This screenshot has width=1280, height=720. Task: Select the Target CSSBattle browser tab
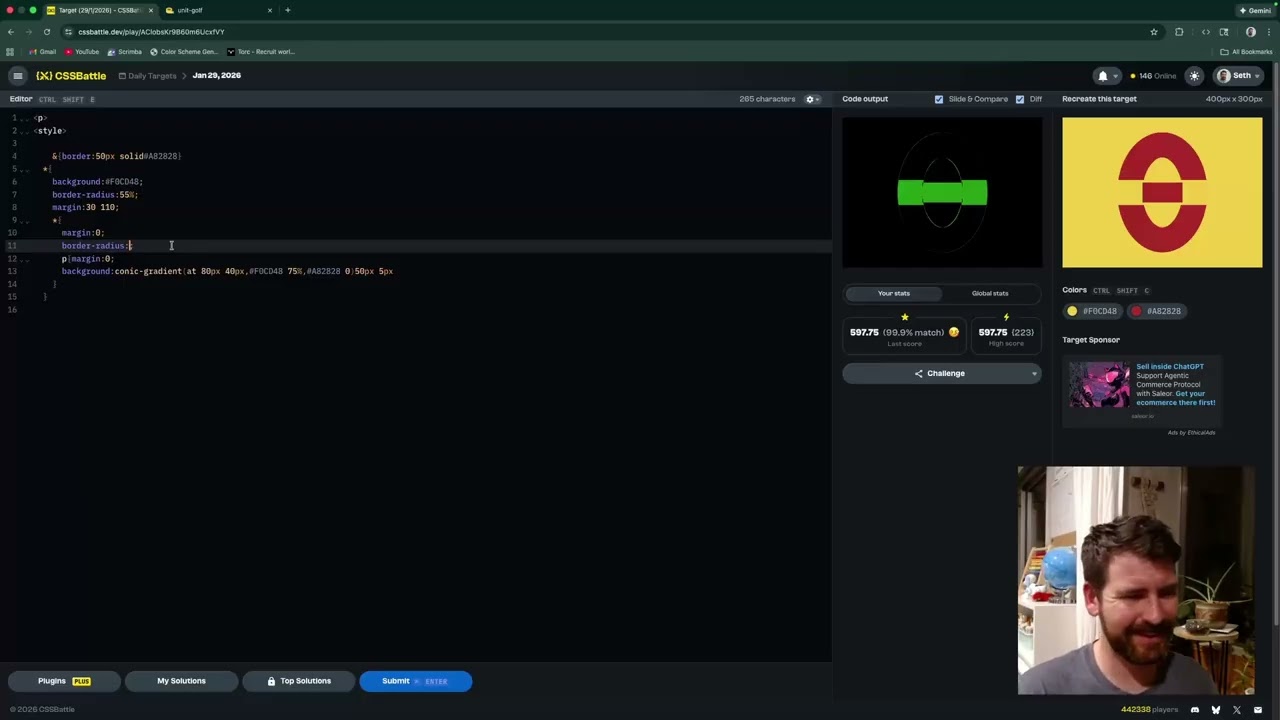tap(99, 10)
